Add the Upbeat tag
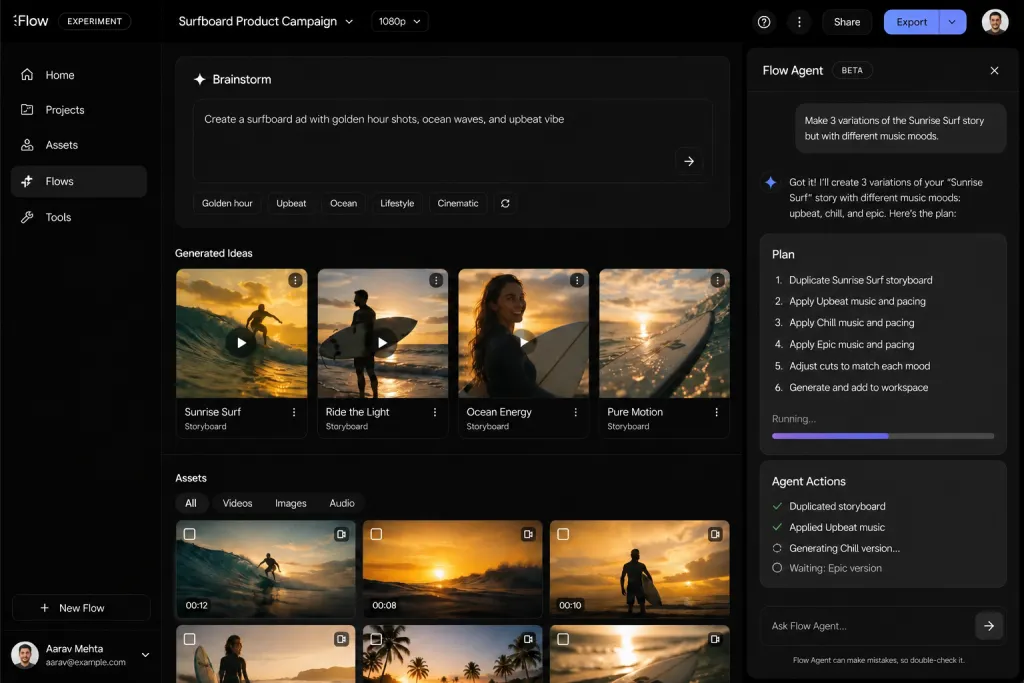 [x=291, y=204]
